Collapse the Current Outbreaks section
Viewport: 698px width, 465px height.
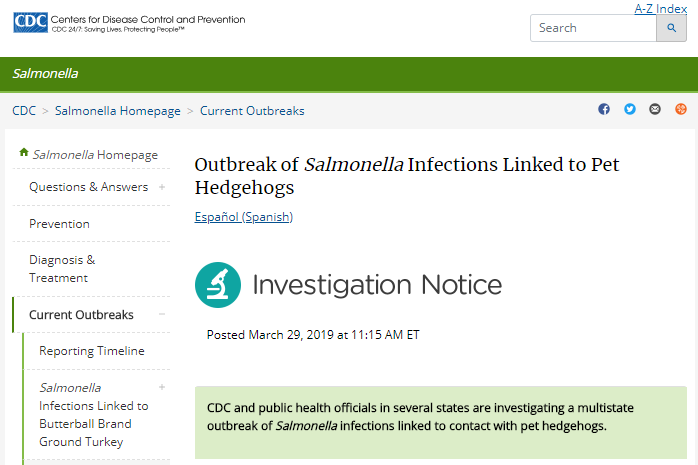pyautogui.click(x=162, y=315)
